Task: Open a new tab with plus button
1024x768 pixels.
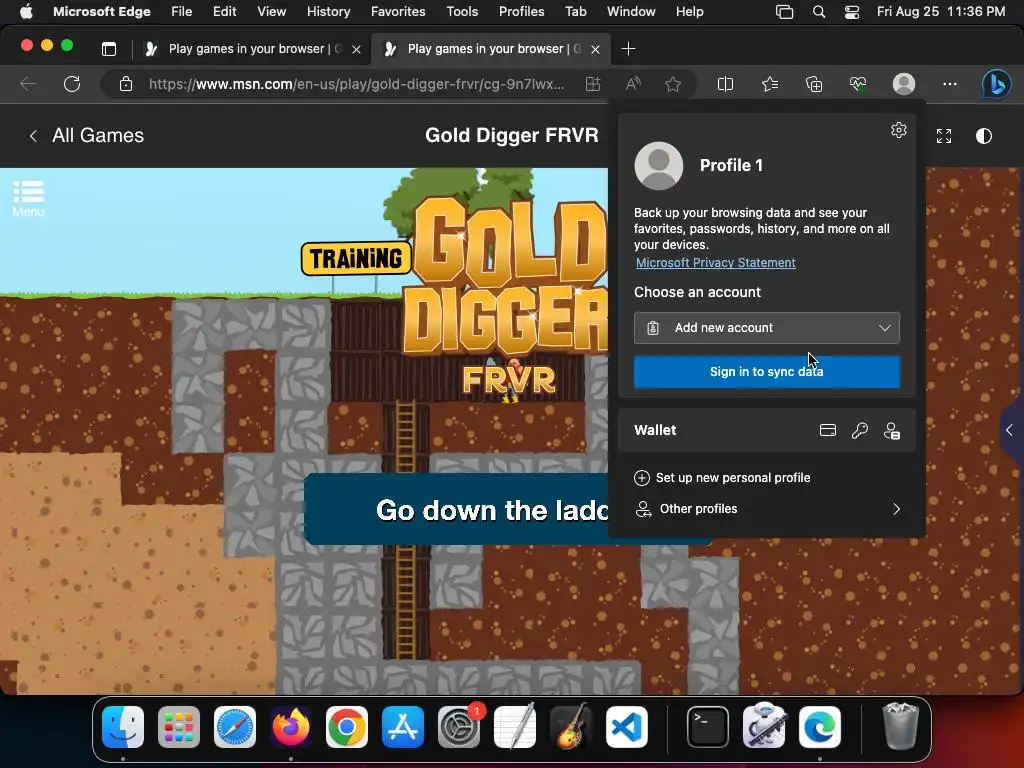Action: click(628, 49)
